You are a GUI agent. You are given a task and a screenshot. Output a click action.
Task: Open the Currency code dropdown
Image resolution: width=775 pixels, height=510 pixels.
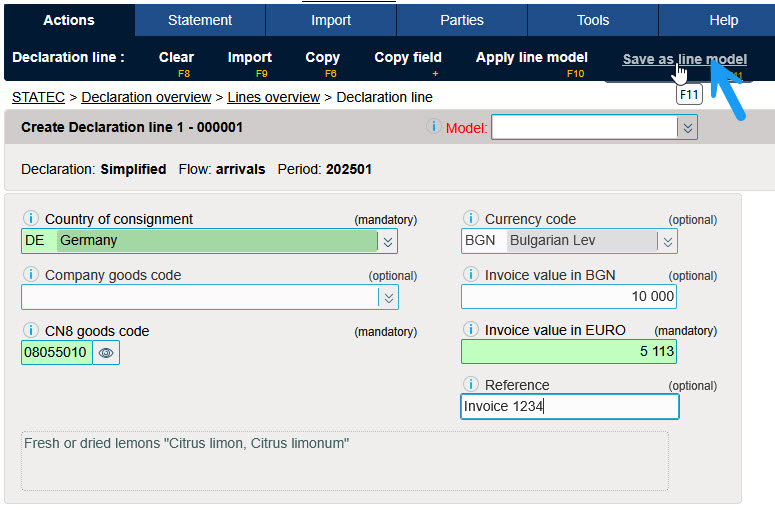point(667,241)
